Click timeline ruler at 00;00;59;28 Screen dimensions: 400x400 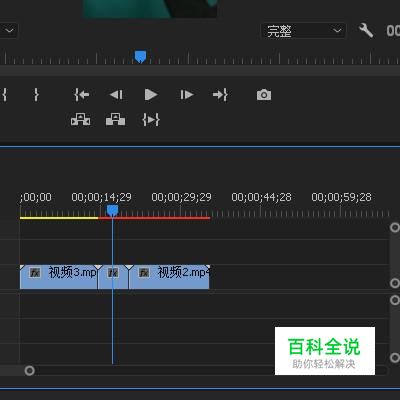pyautogui.click(x=341, y=197)
